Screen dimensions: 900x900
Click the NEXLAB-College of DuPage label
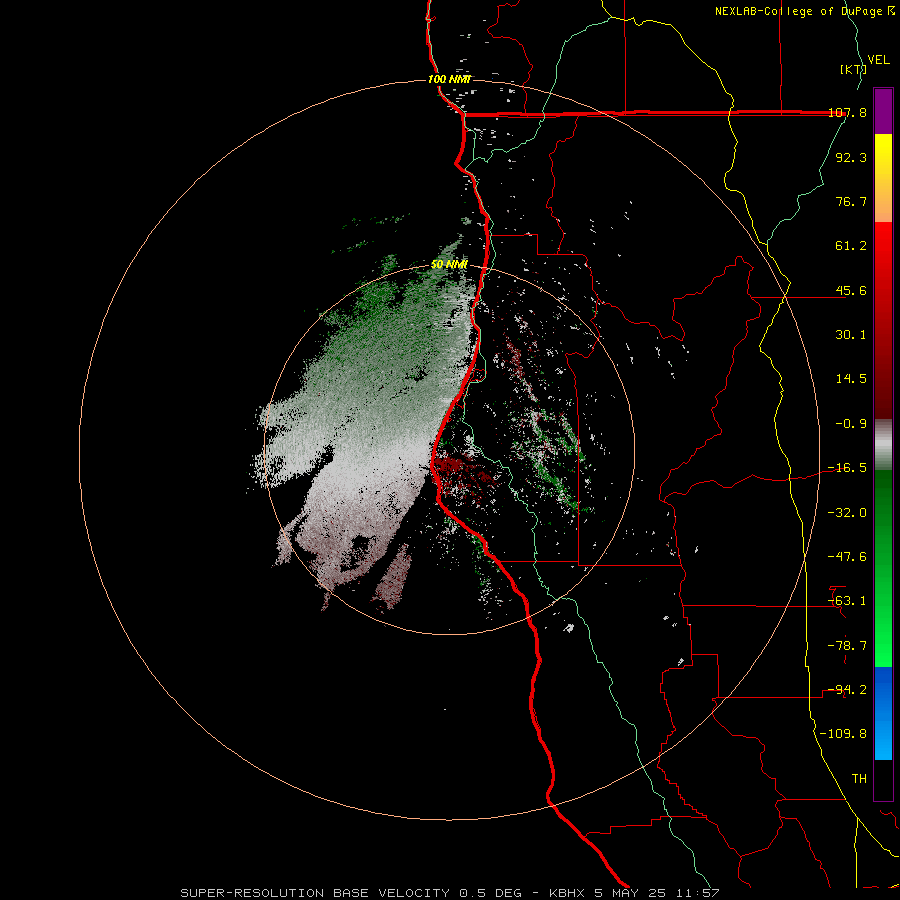(800, 11)
